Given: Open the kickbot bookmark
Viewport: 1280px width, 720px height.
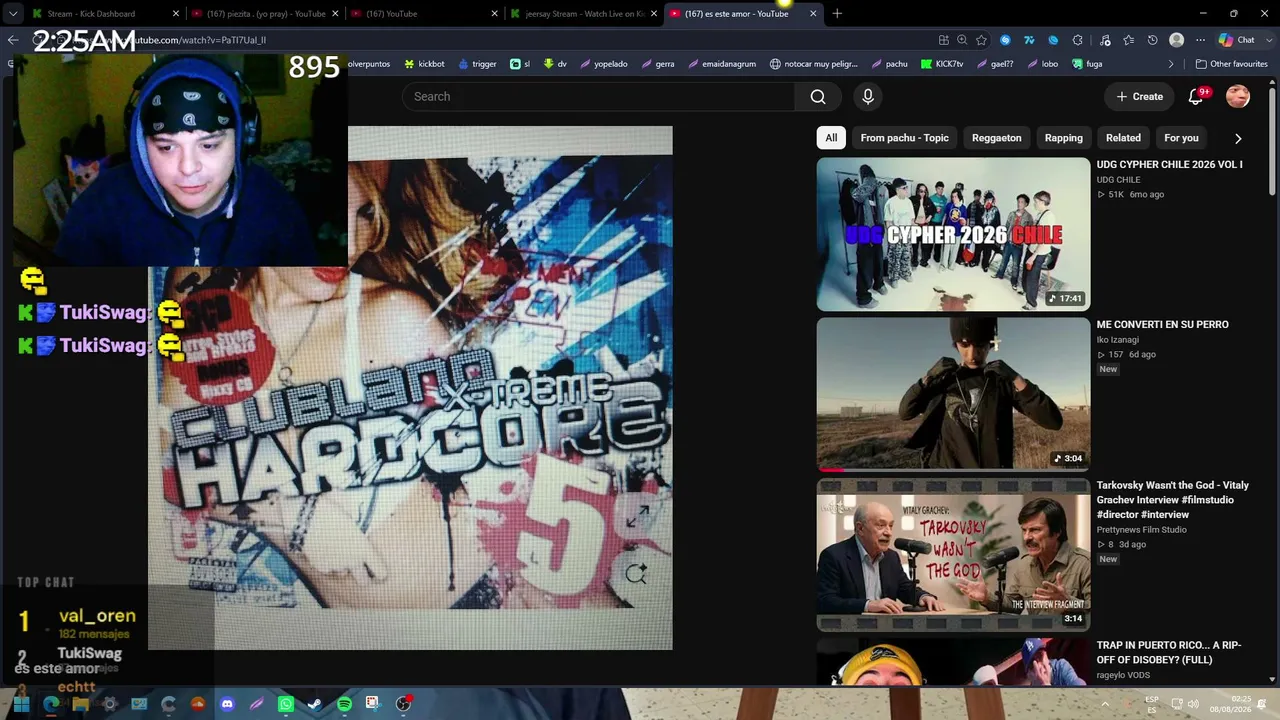Looking at the screenshot, I should pos(424,64).
